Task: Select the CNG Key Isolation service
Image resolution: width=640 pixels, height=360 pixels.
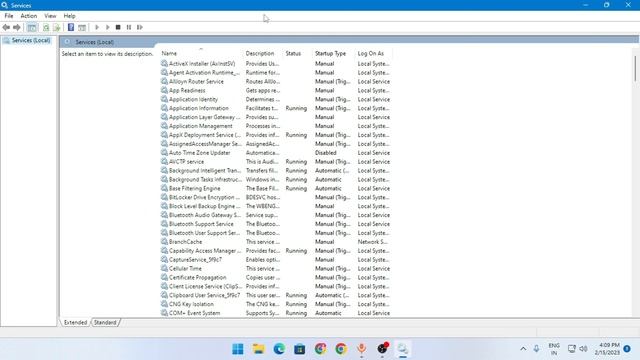Action: tap(276, 304)
